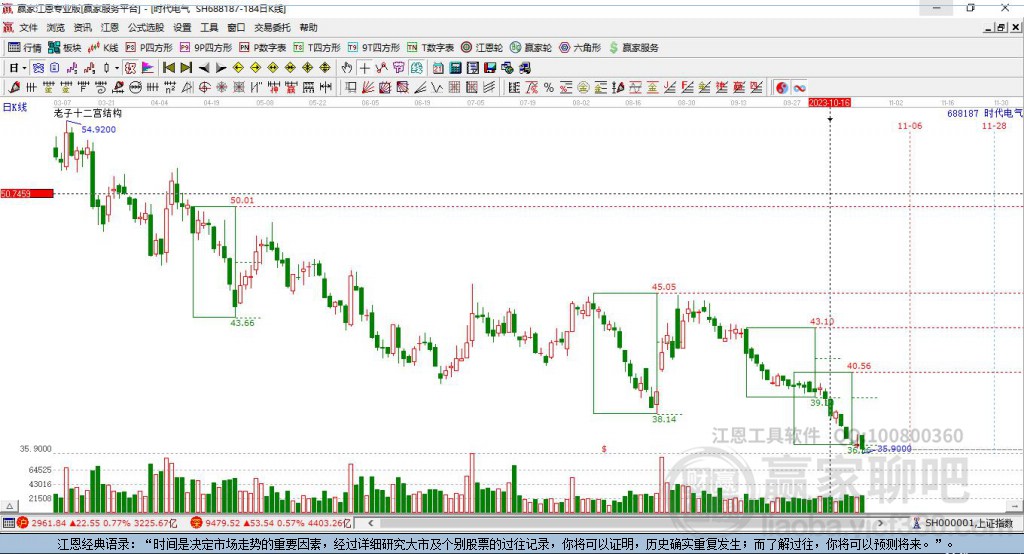1024x554 pixels.
Task: Open the T数字表 tool
Action: (x=430, y=48)
